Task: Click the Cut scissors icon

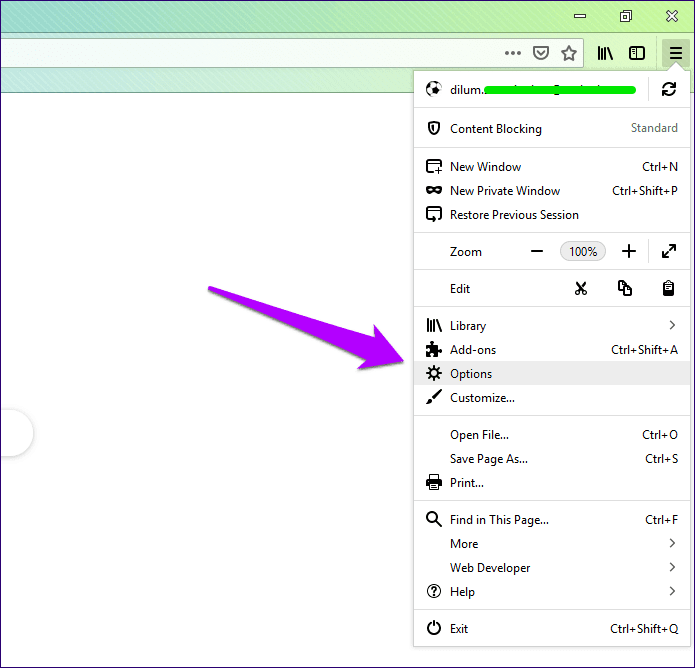Action: pyautogui.click(x=581, y=289)
